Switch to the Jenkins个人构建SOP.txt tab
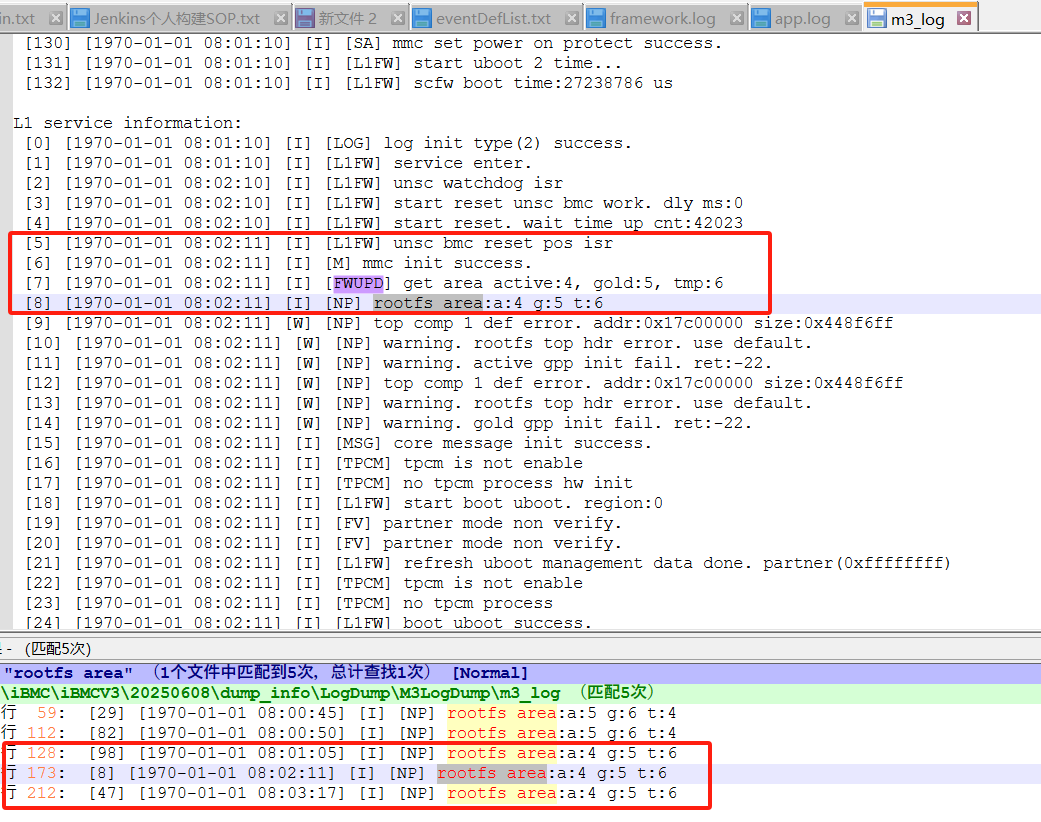The image size is (1041, 822). 176,18
